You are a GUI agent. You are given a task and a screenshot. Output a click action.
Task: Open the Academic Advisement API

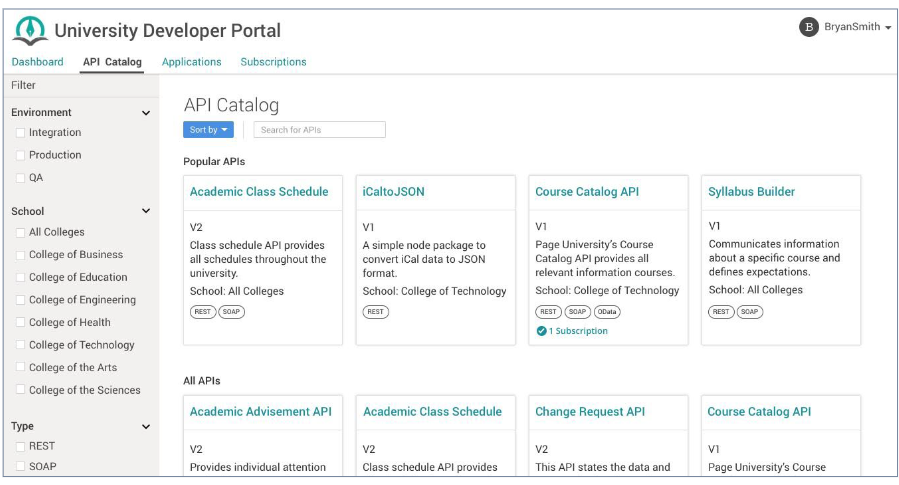[x=261, y=412]
